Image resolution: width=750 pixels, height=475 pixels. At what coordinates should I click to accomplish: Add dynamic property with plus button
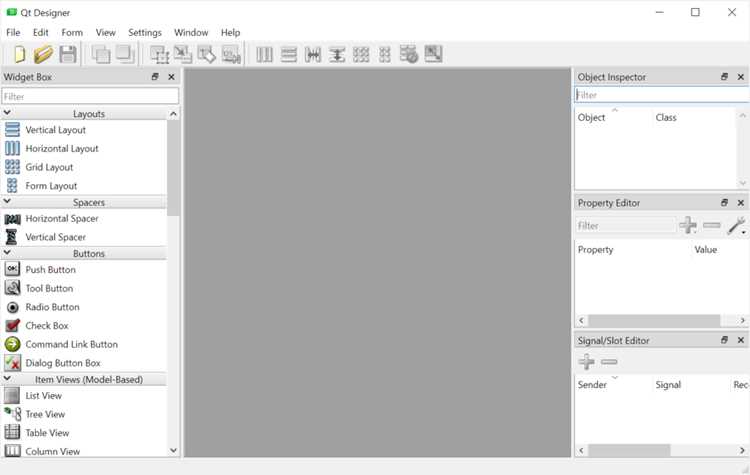tap(688, 225)
